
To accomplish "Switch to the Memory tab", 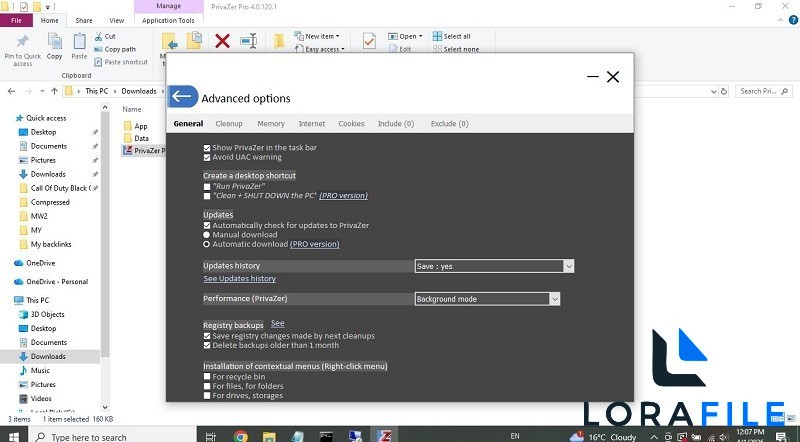I will pos(271,124).
